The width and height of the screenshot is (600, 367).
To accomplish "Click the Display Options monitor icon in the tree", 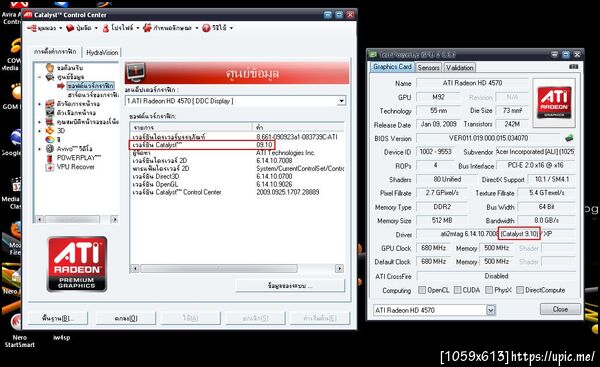I will [50, 113].
